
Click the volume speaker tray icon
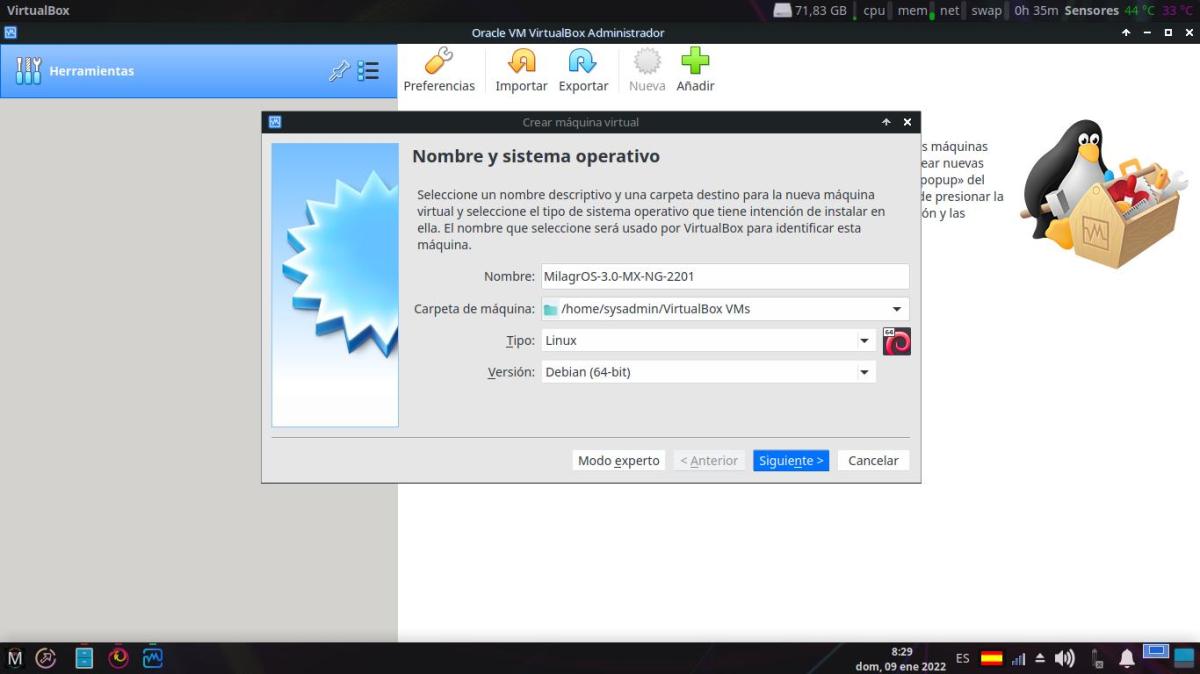(x=1065, y=658)
